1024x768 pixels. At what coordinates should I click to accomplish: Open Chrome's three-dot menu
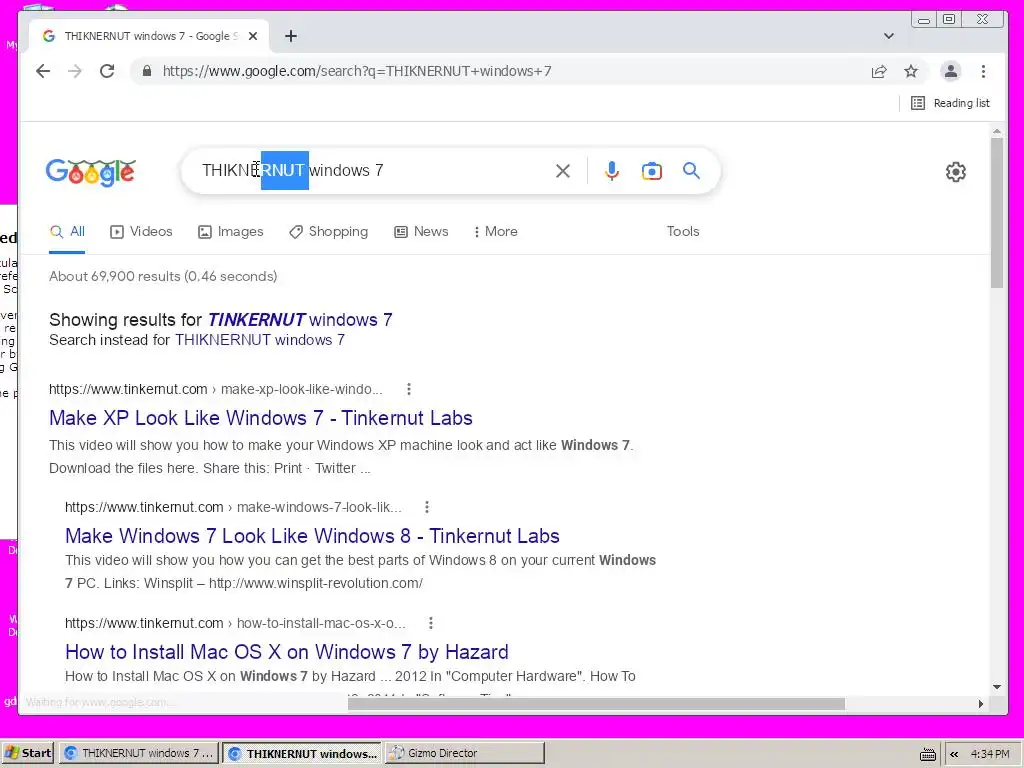click(x=984, y=71)
